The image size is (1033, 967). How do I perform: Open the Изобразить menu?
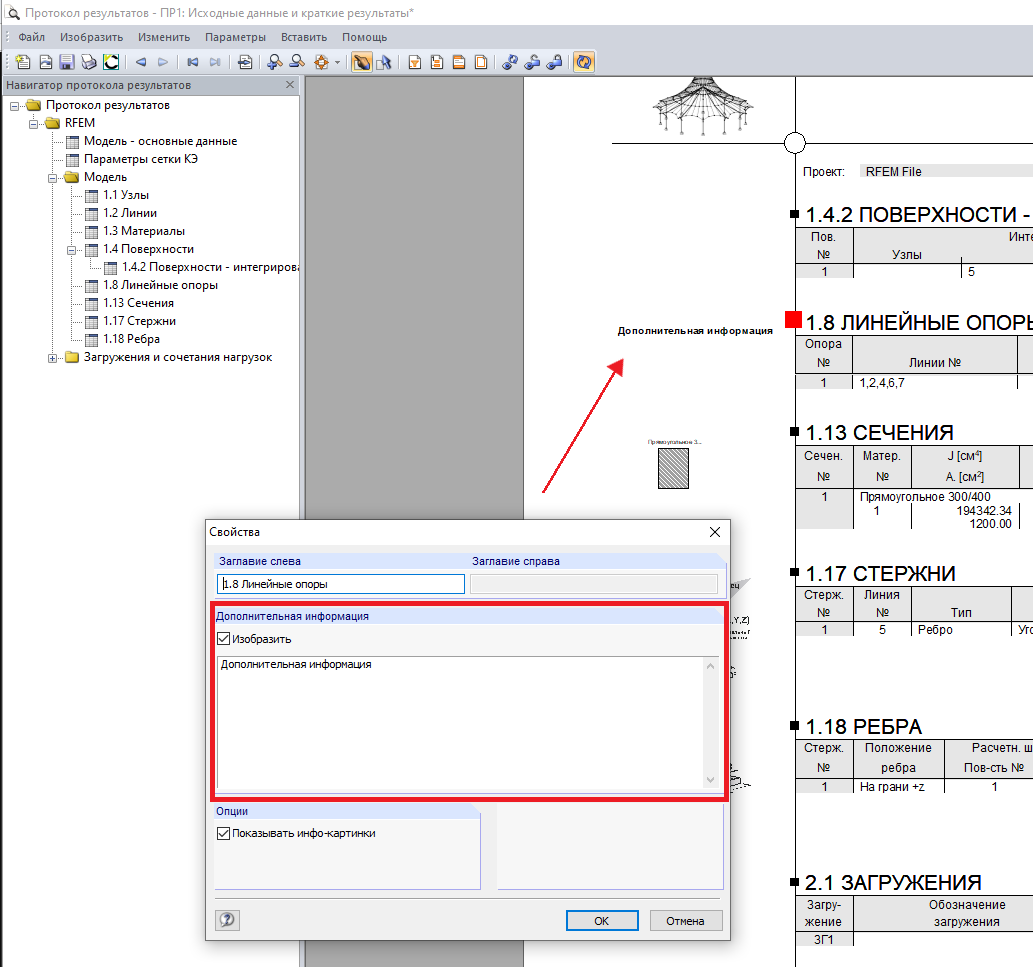(92, 37)
